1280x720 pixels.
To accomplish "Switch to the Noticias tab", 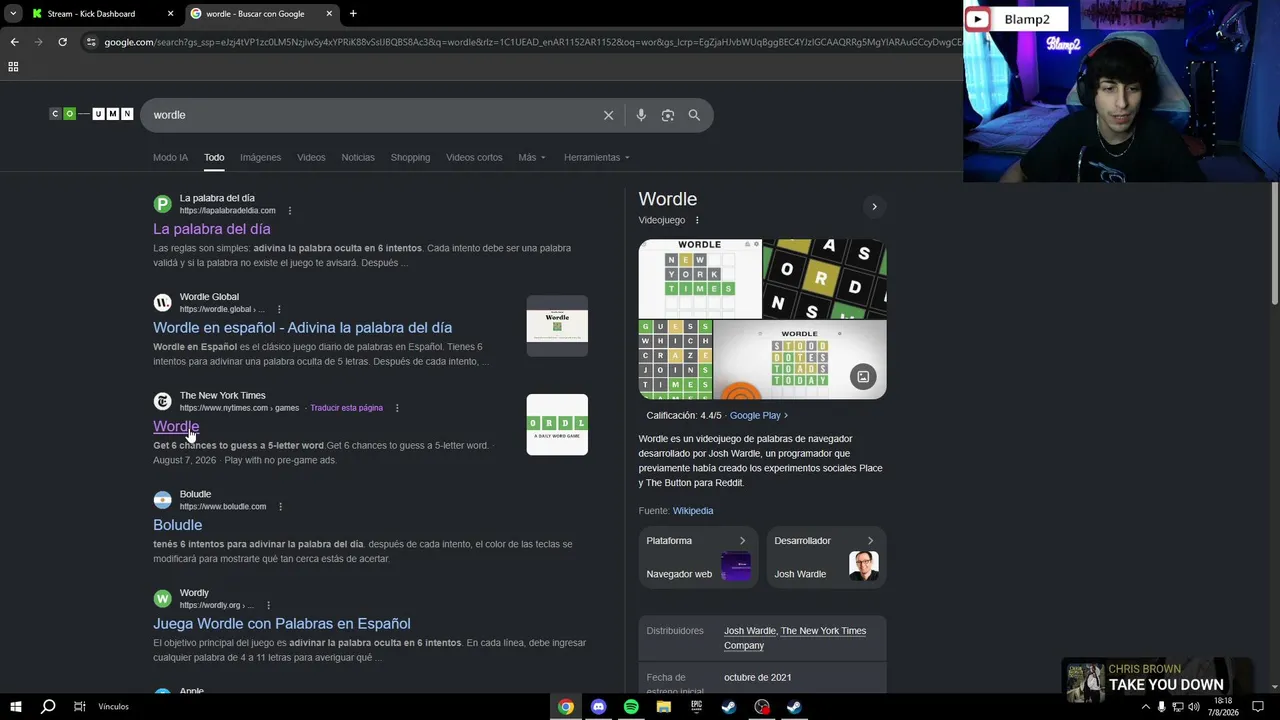I will (358, 158).
